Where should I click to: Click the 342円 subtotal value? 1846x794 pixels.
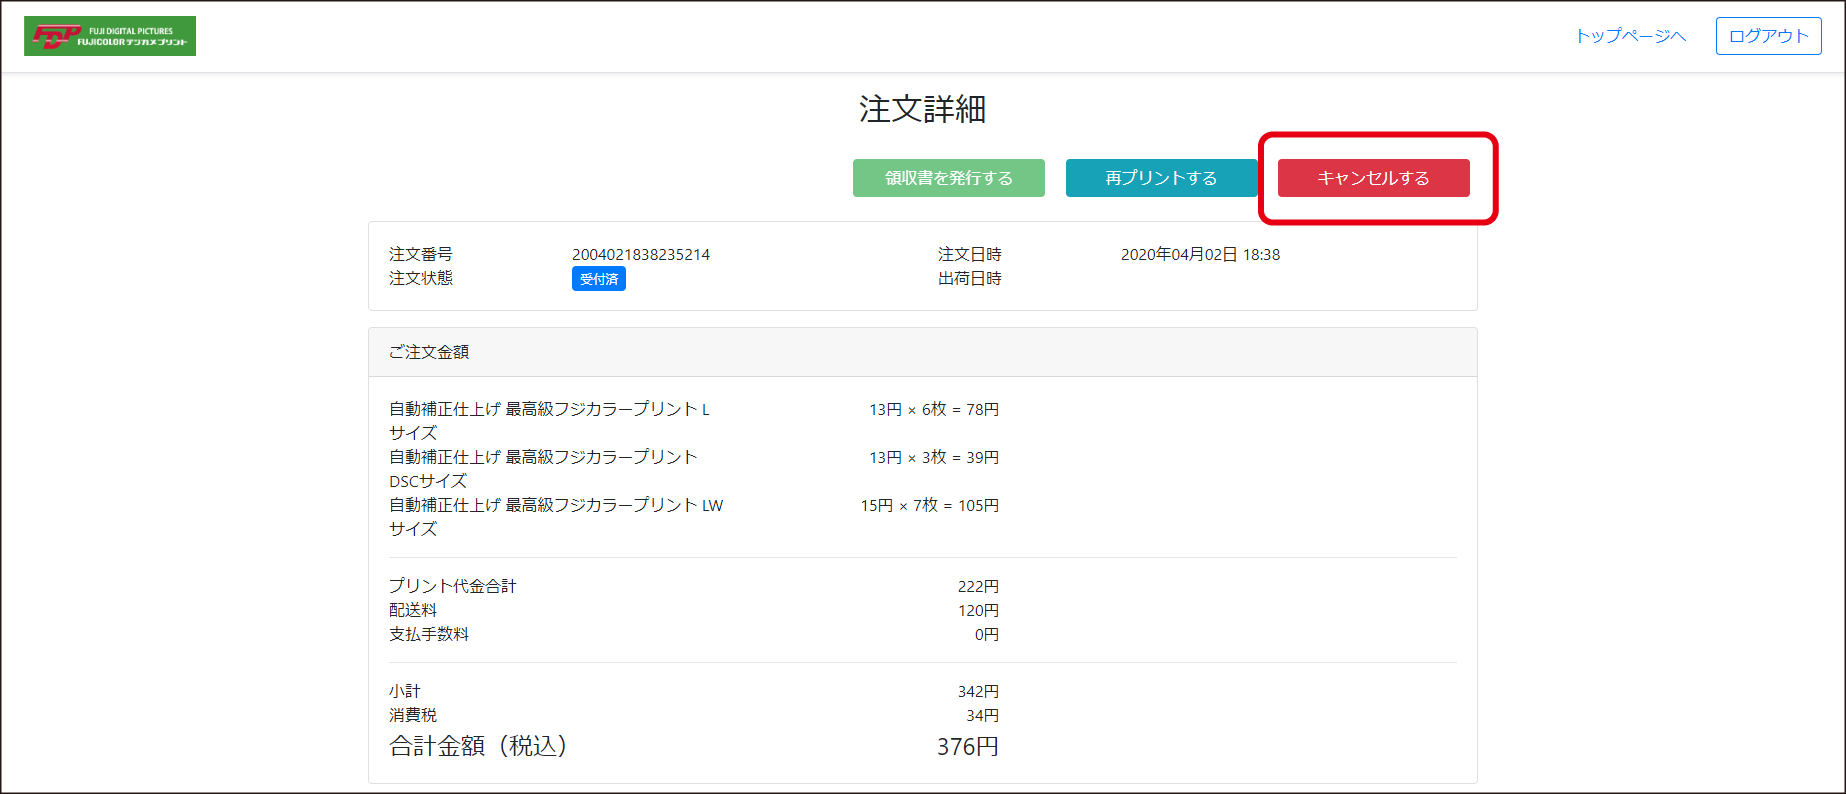[978, 691]
